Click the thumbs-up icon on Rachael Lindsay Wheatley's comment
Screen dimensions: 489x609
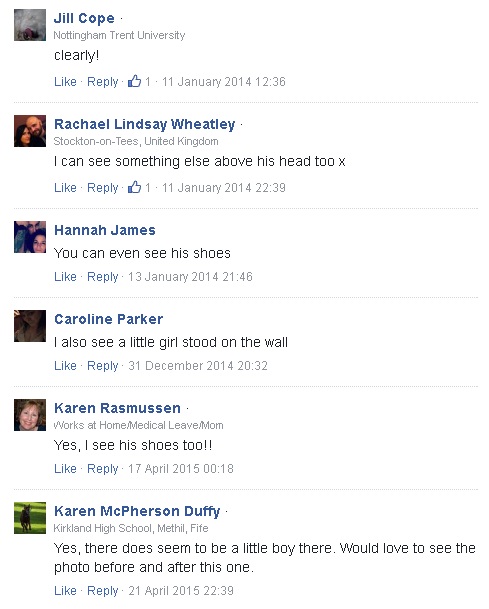point(134,187)
